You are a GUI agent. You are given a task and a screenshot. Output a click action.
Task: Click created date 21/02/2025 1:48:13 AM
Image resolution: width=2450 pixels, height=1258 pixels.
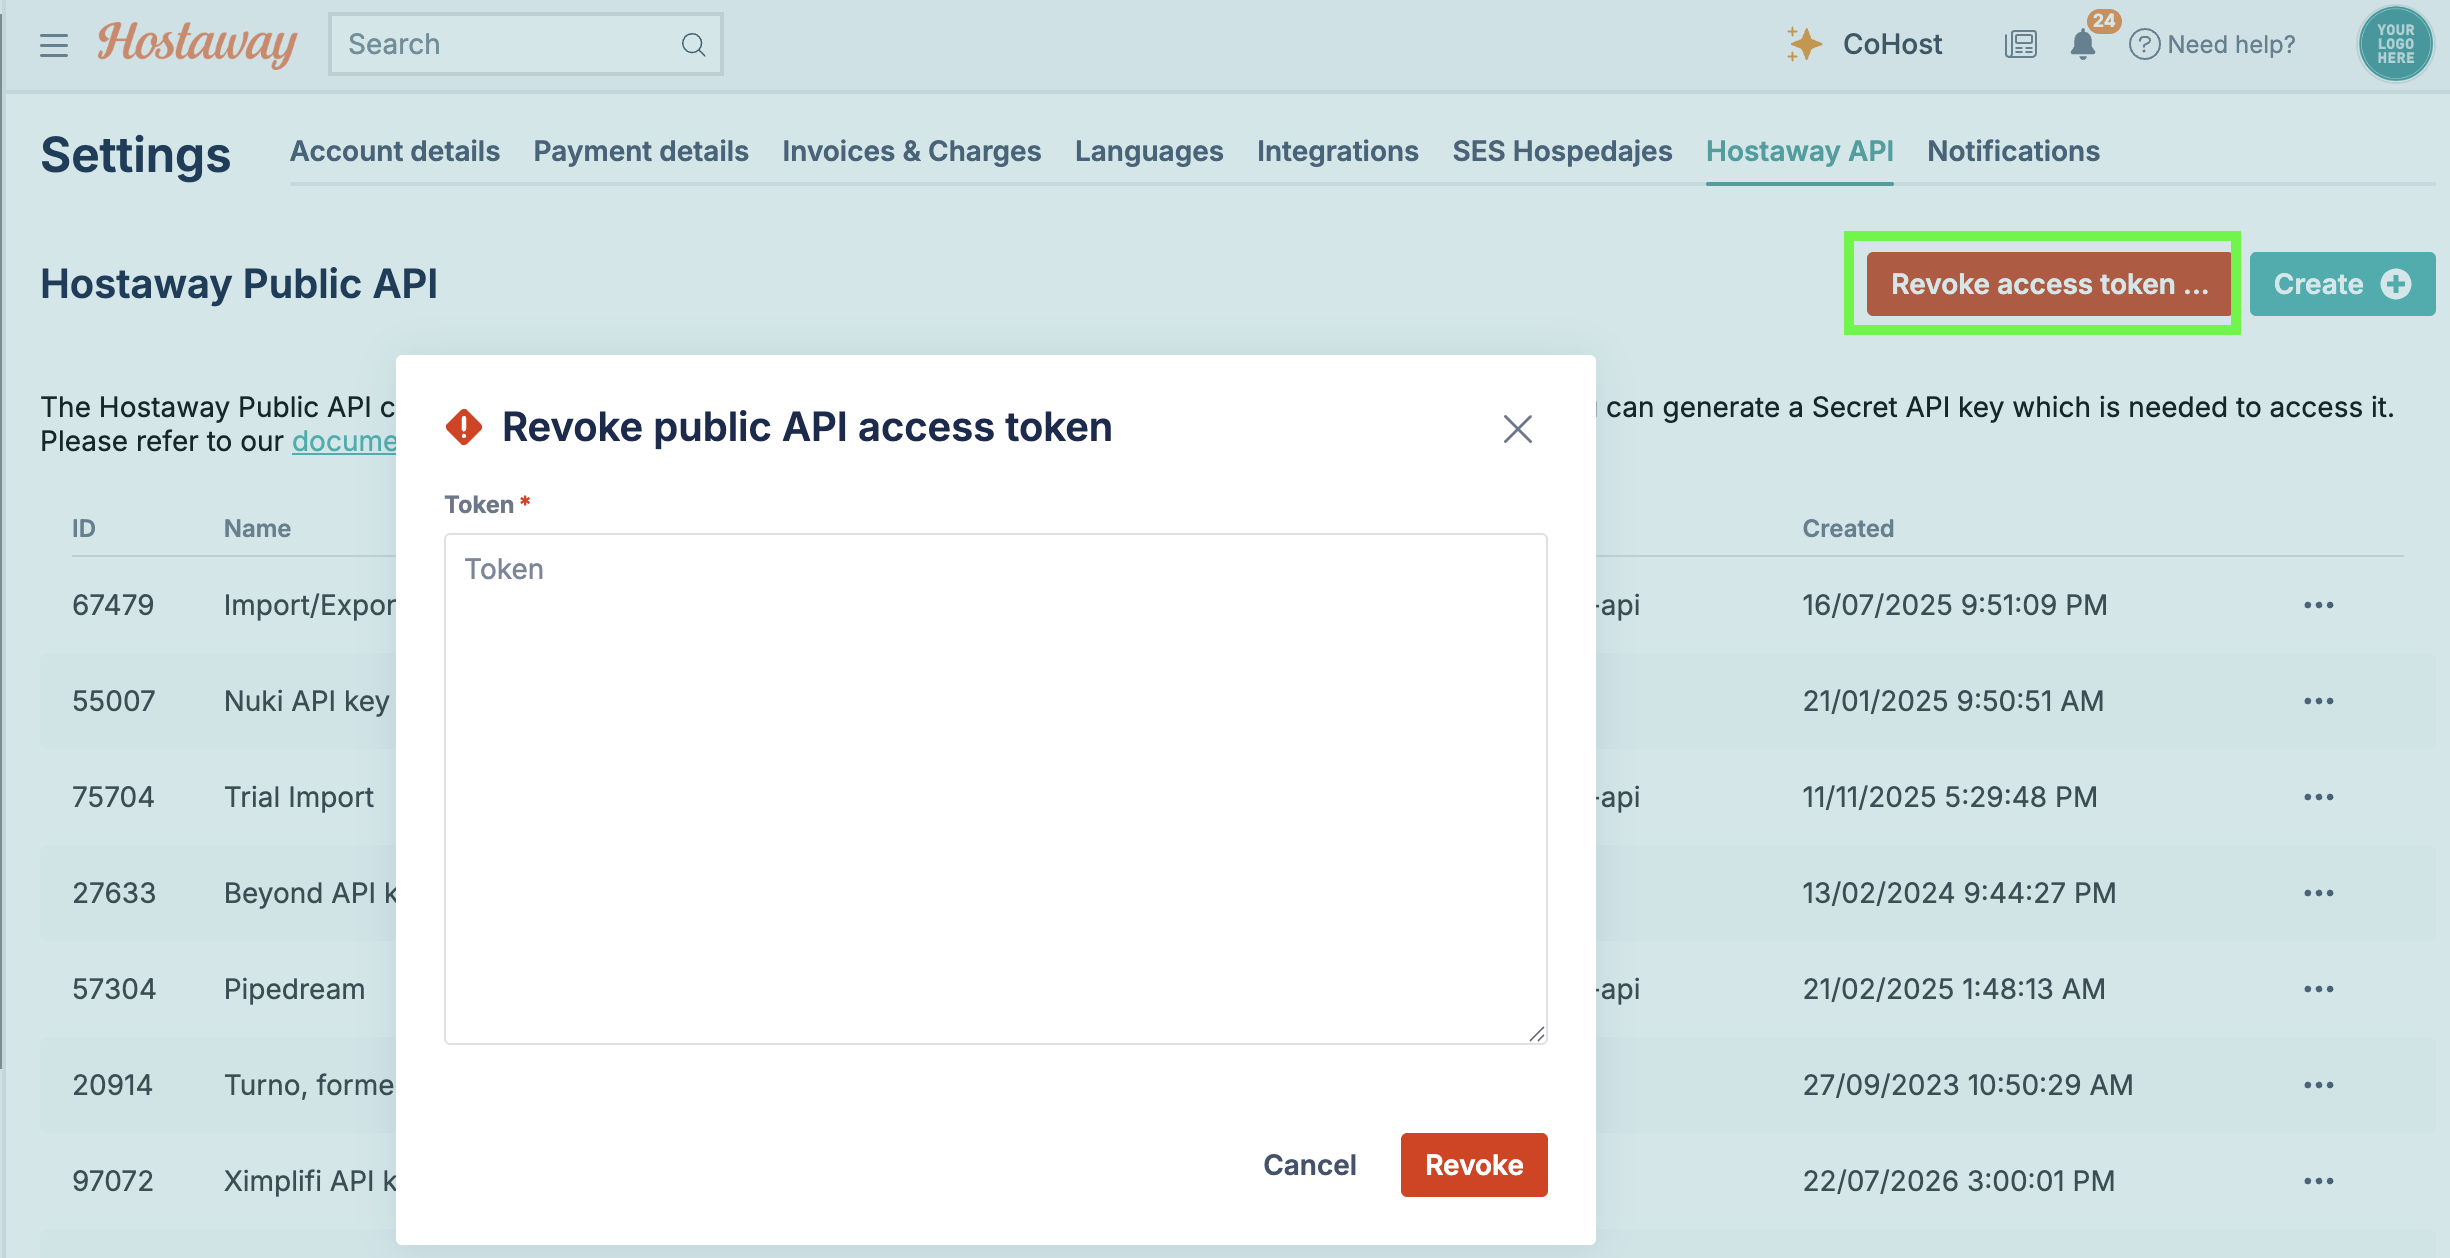click(1954, 989)
